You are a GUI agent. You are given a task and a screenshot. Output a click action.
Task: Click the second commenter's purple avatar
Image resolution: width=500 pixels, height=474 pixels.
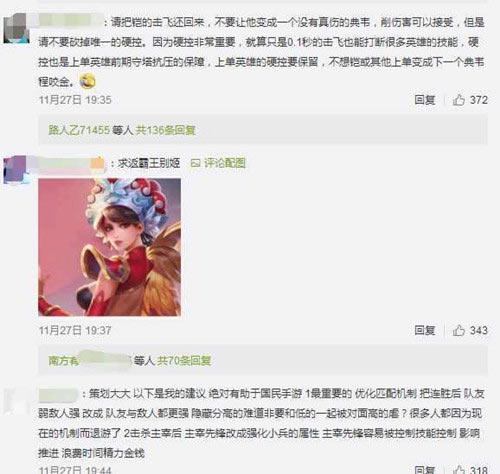16,170
